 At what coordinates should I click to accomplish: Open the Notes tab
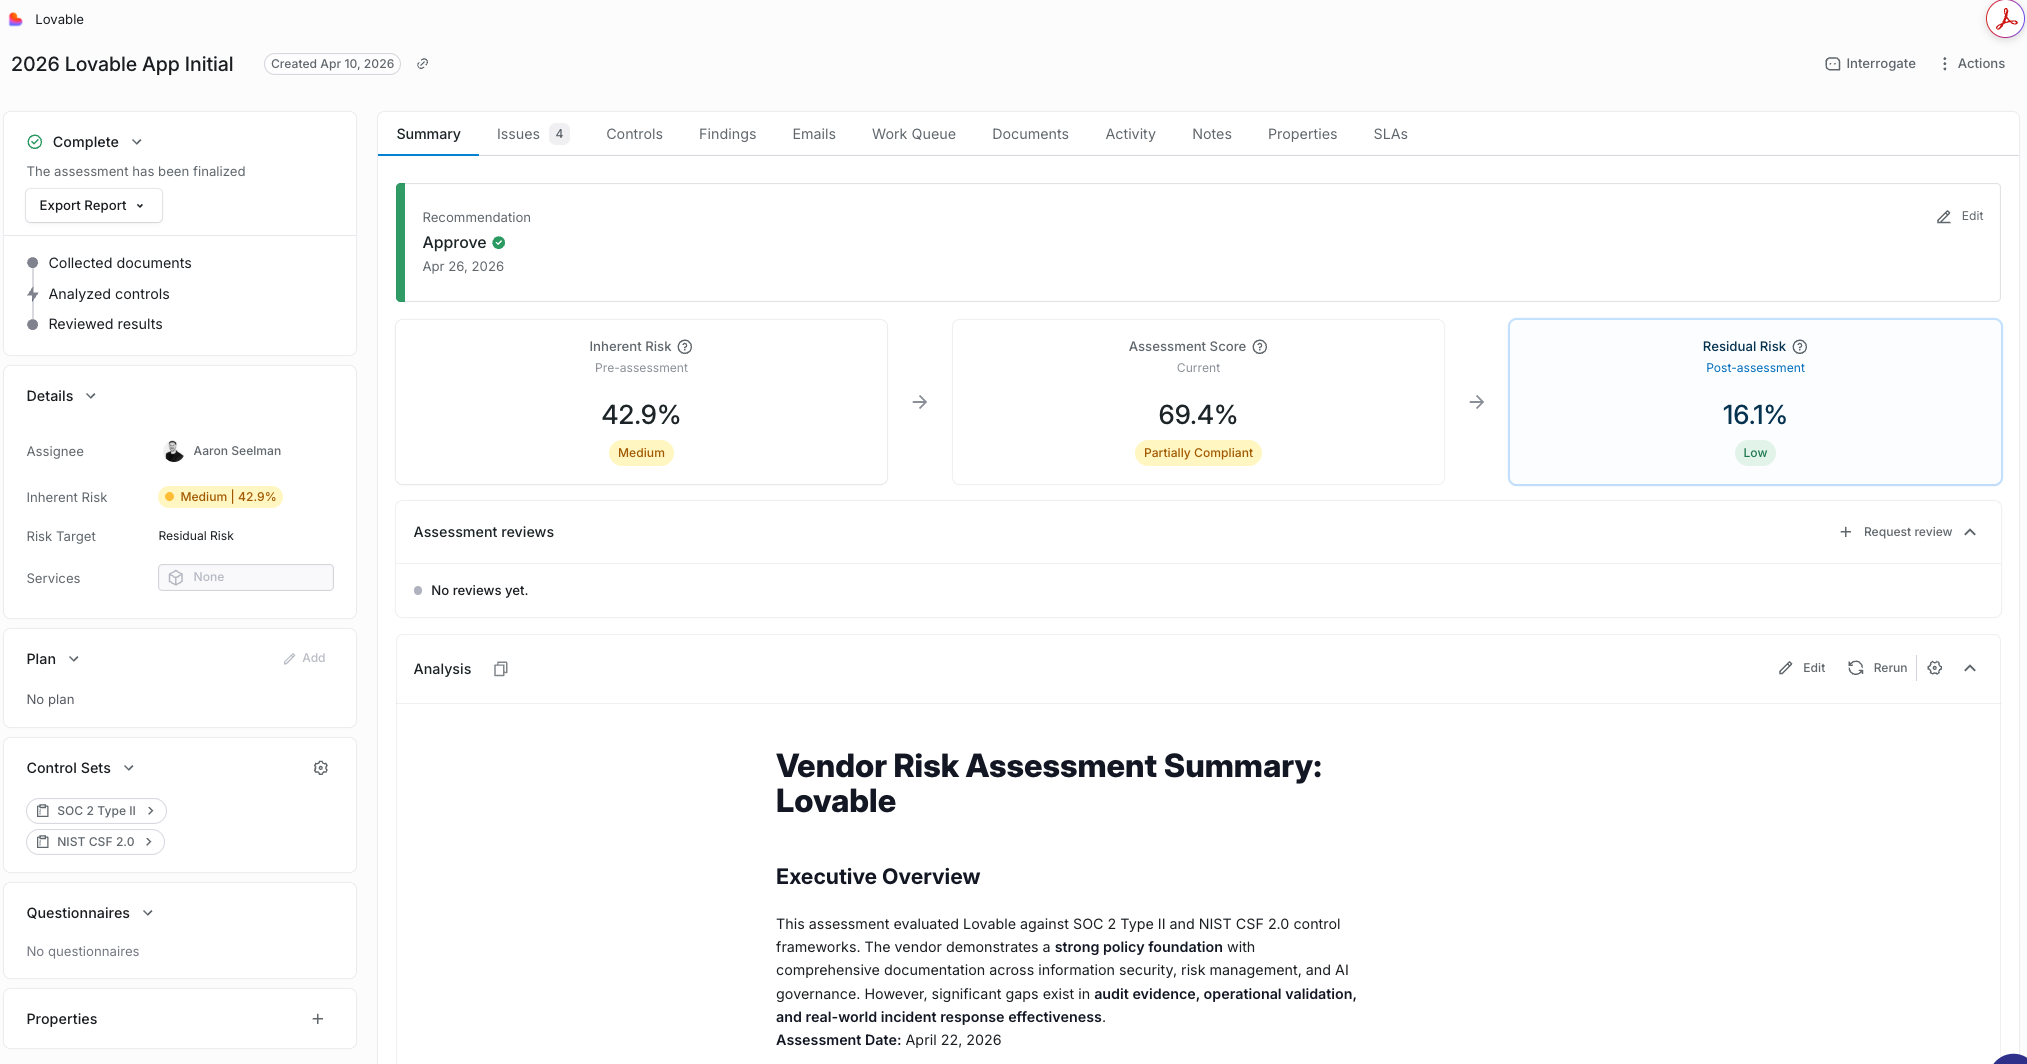pyautogui.click(x=1212, y=134)
